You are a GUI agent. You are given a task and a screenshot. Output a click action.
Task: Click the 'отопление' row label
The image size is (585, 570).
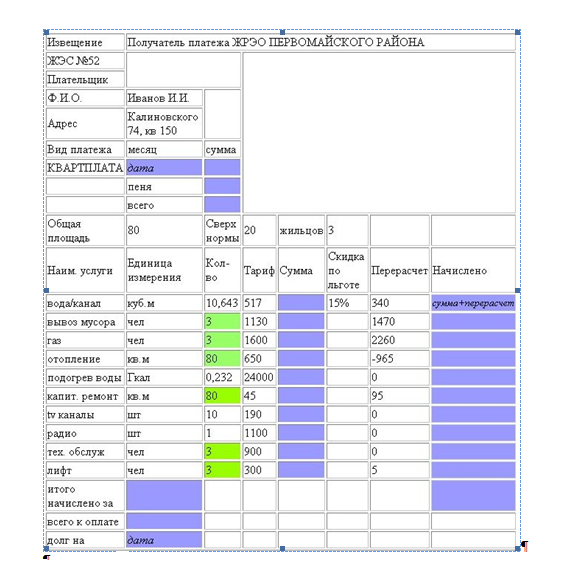pos(85,359)
